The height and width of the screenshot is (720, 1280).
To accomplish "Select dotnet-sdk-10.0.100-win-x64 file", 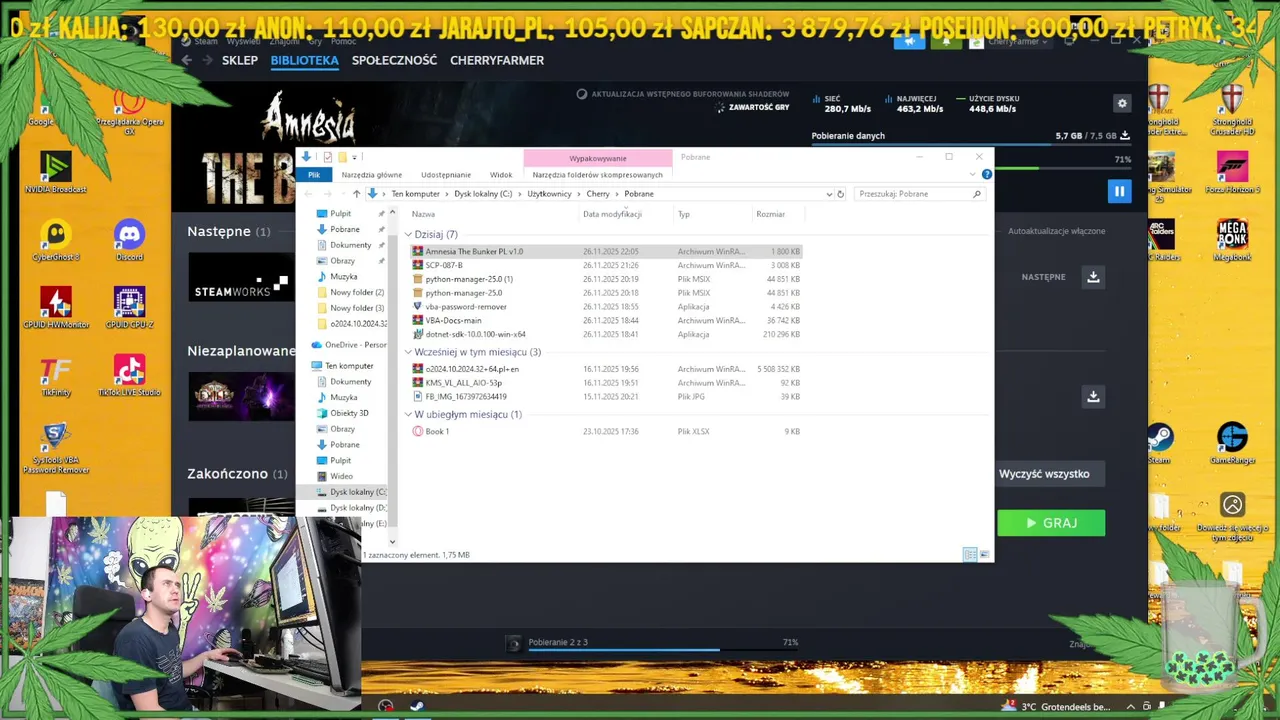I will point(606,335).
